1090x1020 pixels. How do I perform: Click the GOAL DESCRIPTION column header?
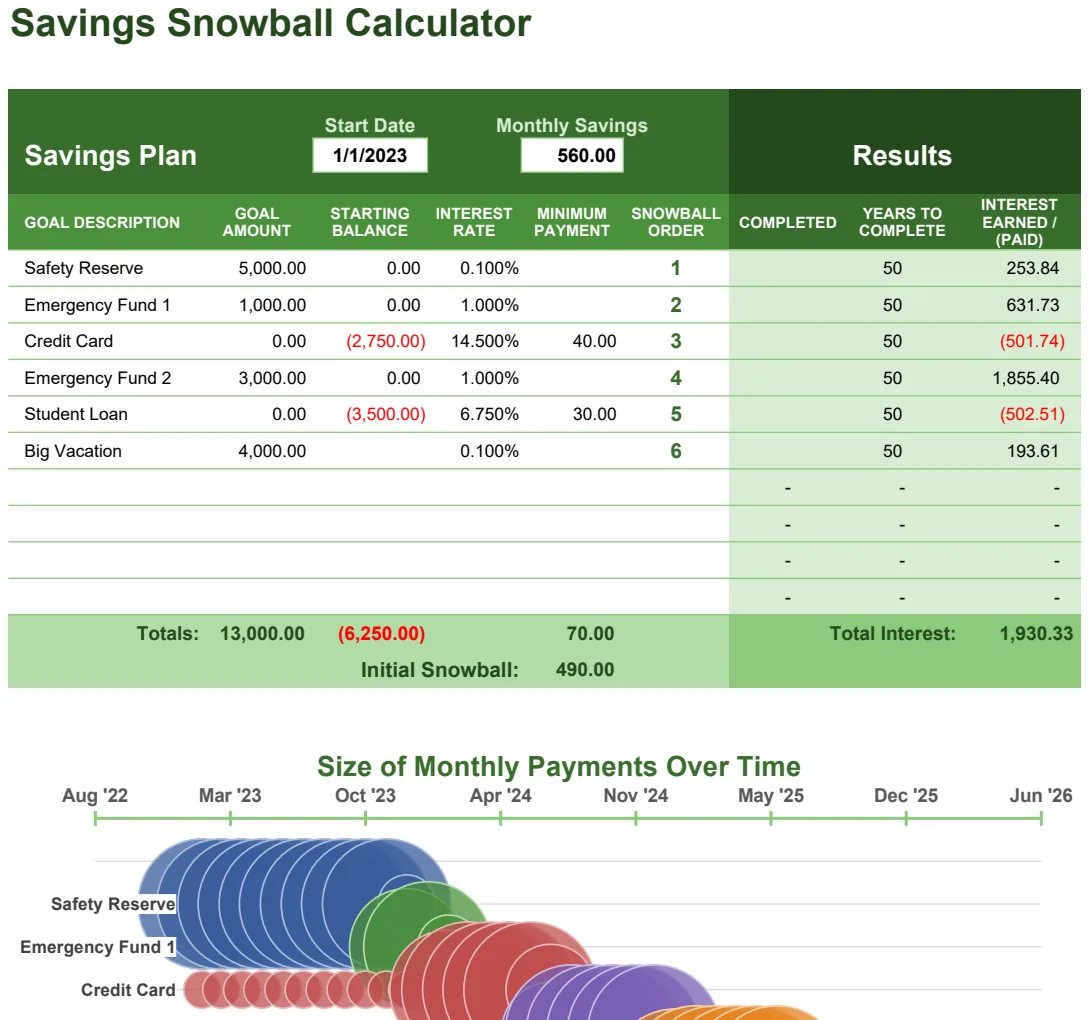point(102,222)
